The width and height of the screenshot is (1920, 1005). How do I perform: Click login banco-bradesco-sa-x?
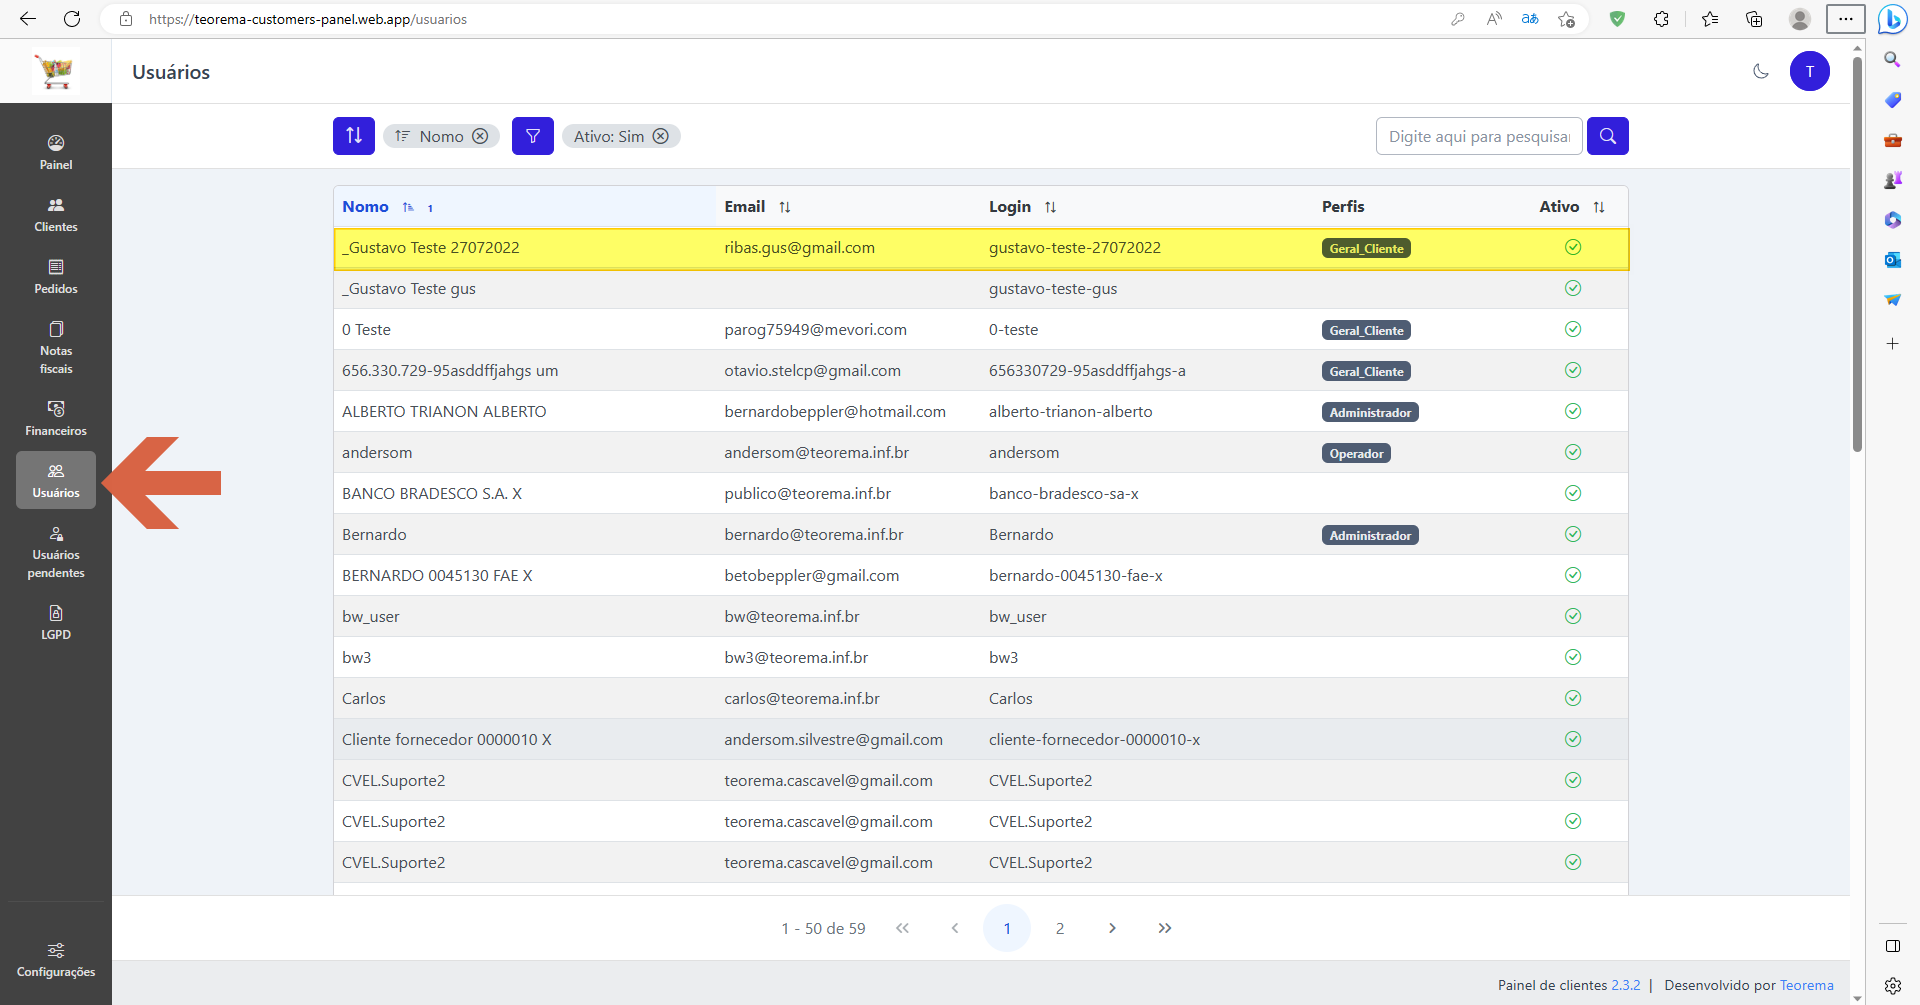click(1063, 493)
